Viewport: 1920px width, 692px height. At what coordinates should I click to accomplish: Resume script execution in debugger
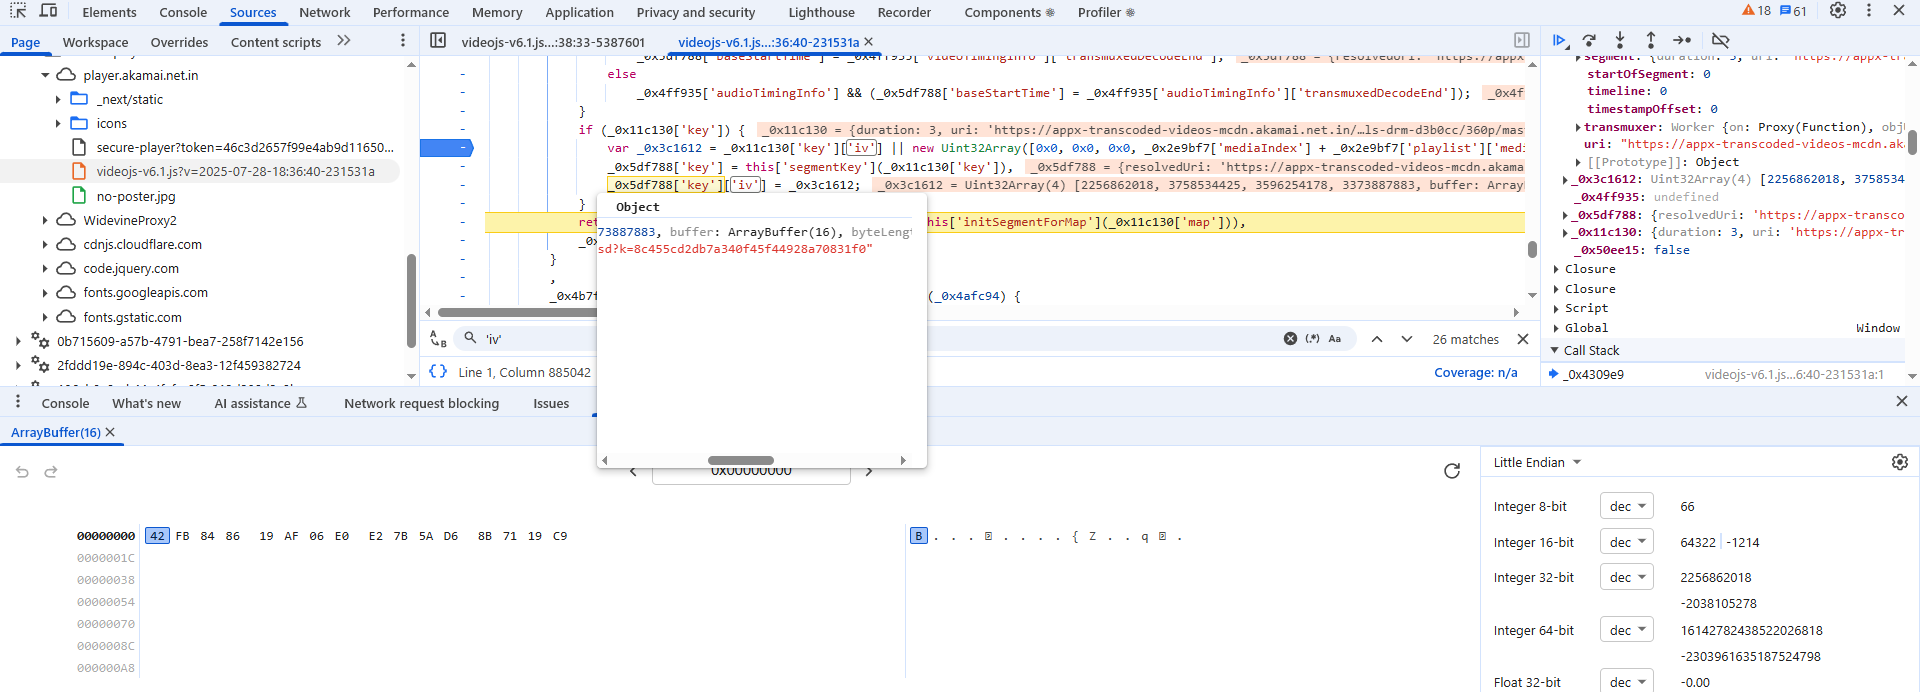(1559, 40)
